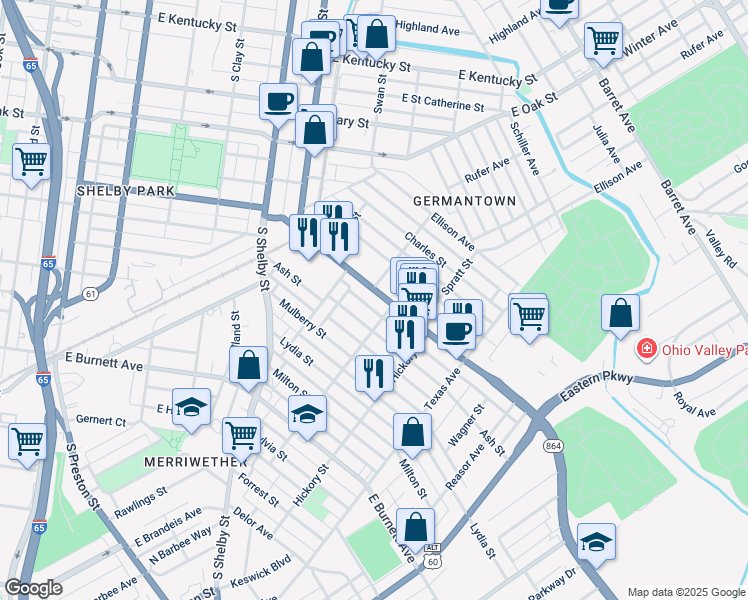Screen dimensions: 748x600
Task: Select the shopping bag marker on E Burnett Ave bottom
Action: point(416,530)
